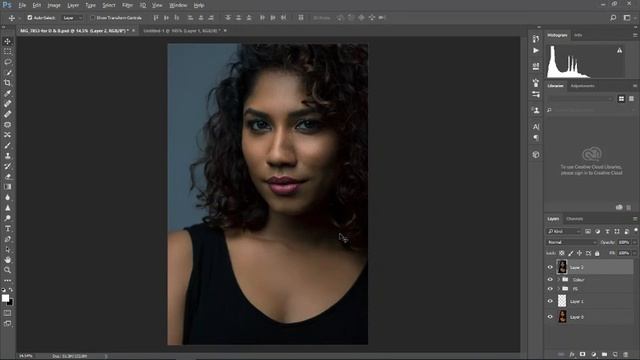The width and height of the screenshot is (640, 360).
Task: Click the histogram cached data warning icon
Action: click(620, 51)
